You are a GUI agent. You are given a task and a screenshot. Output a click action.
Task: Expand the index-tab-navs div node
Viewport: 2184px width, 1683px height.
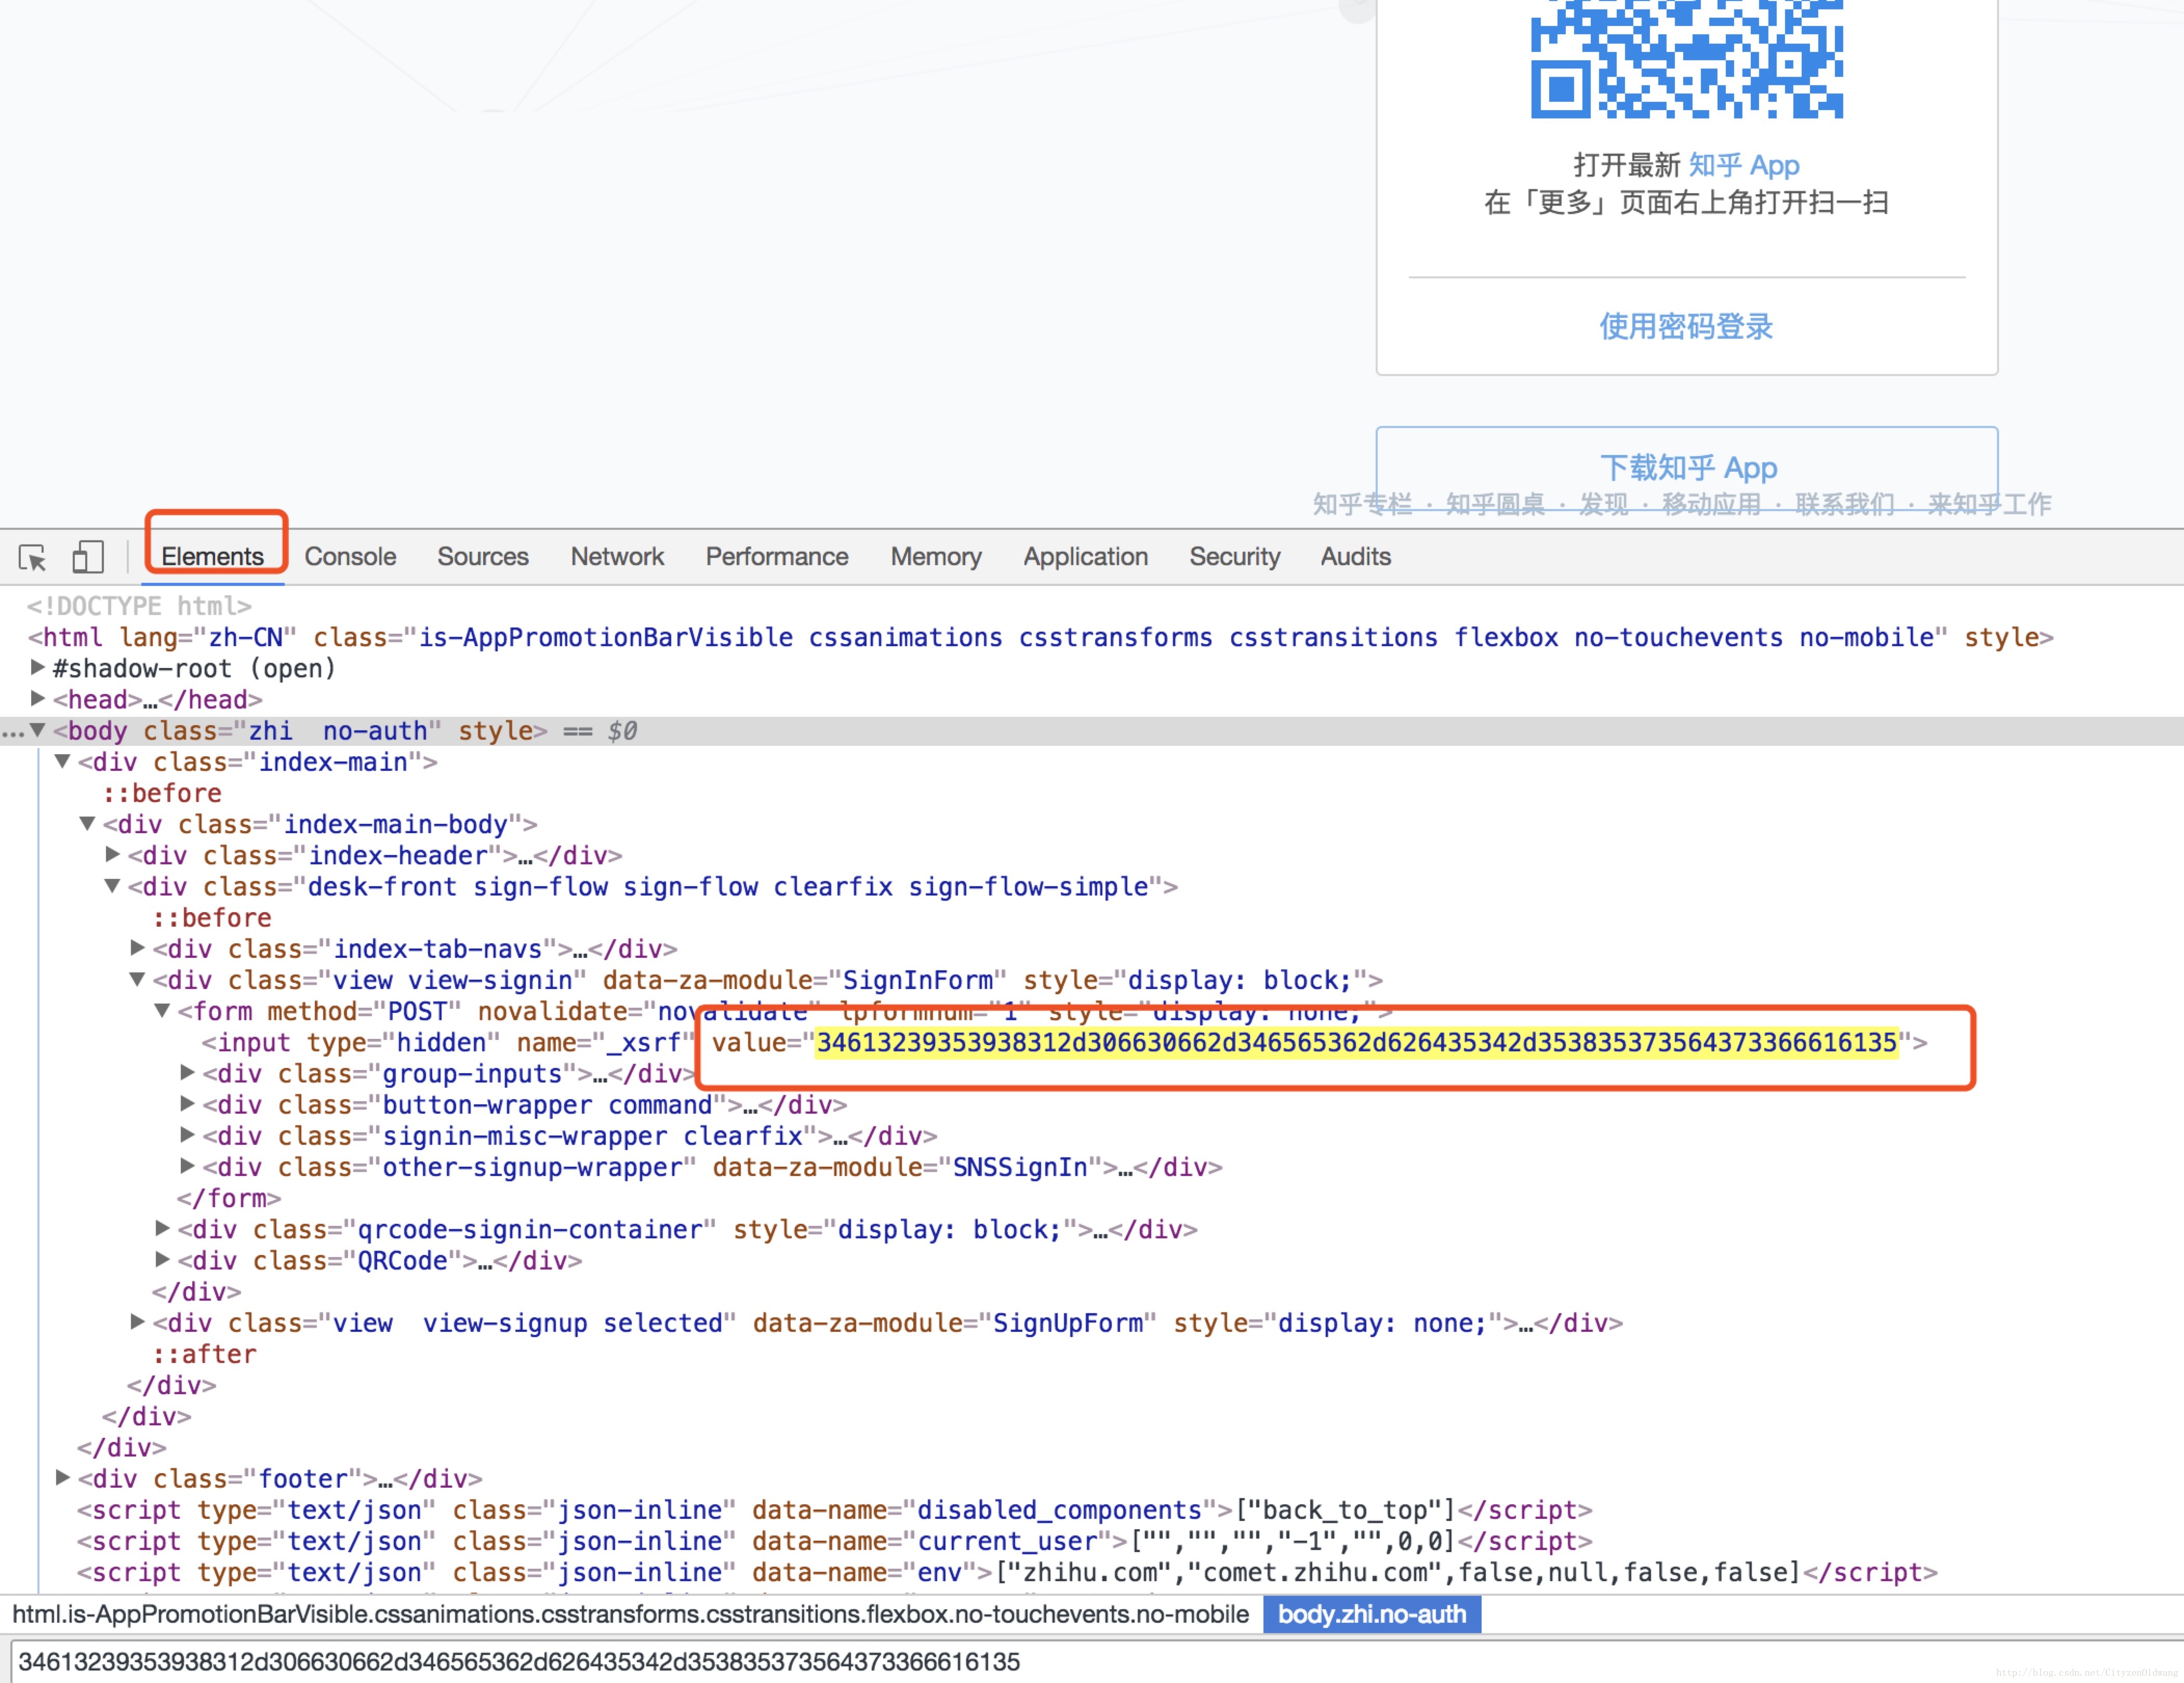point(137,948)
